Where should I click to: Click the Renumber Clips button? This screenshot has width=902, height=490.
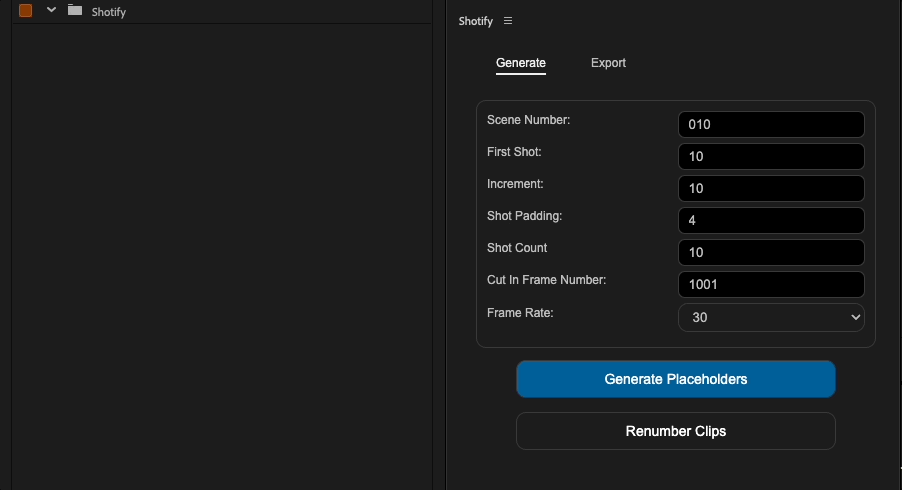click(676, 431)
